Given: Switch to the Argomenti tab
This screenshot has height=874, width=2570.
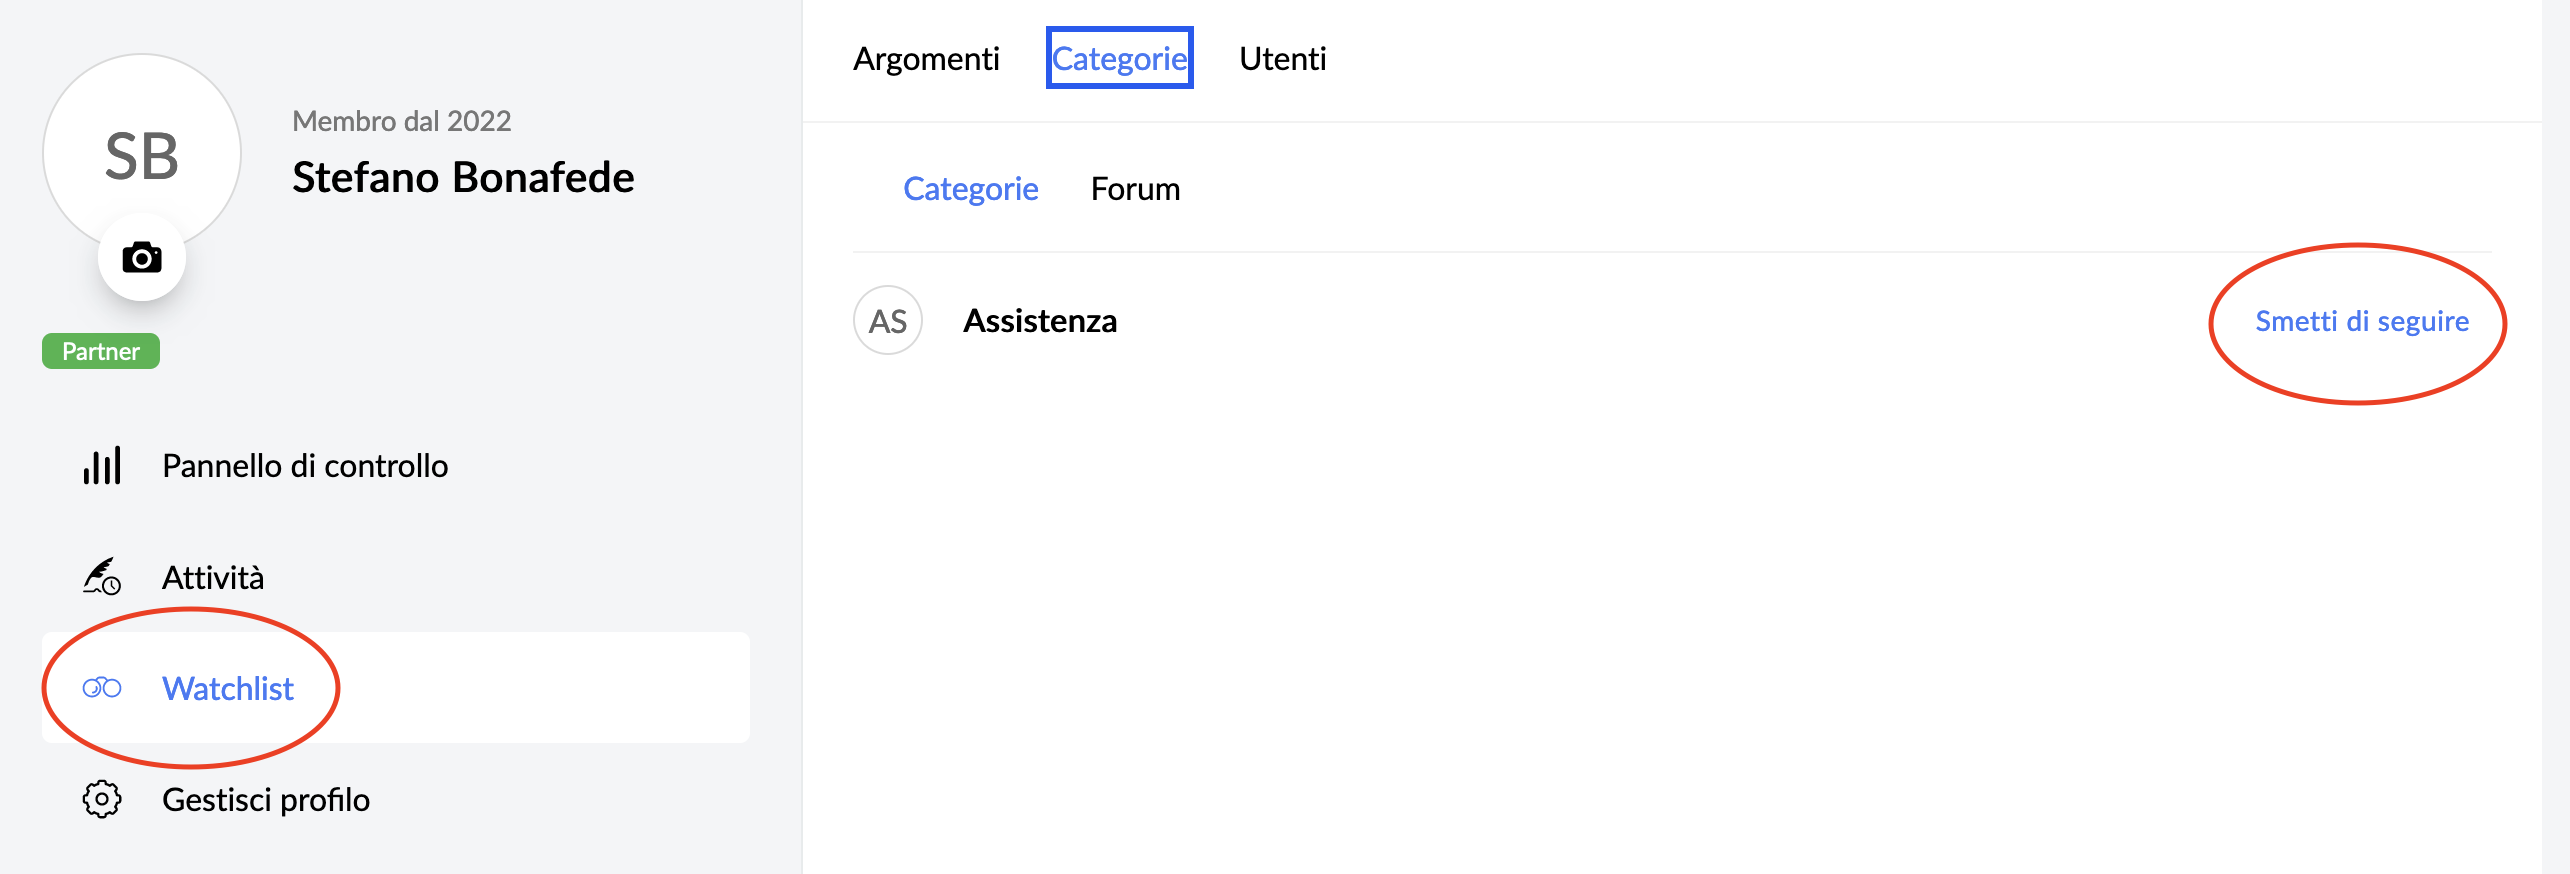Looking at the screenshot, I should pyautogui.click(x=926, y=59).
